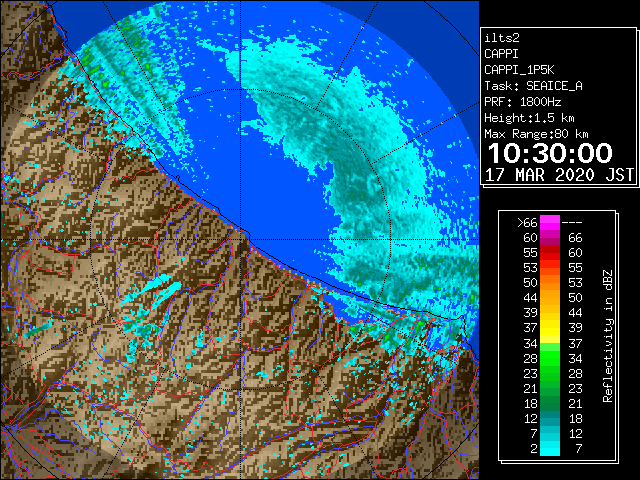Click the 'CAPPI_1P5K' product label
Viewport: 640px width, 480px height.
pos(519,70)
